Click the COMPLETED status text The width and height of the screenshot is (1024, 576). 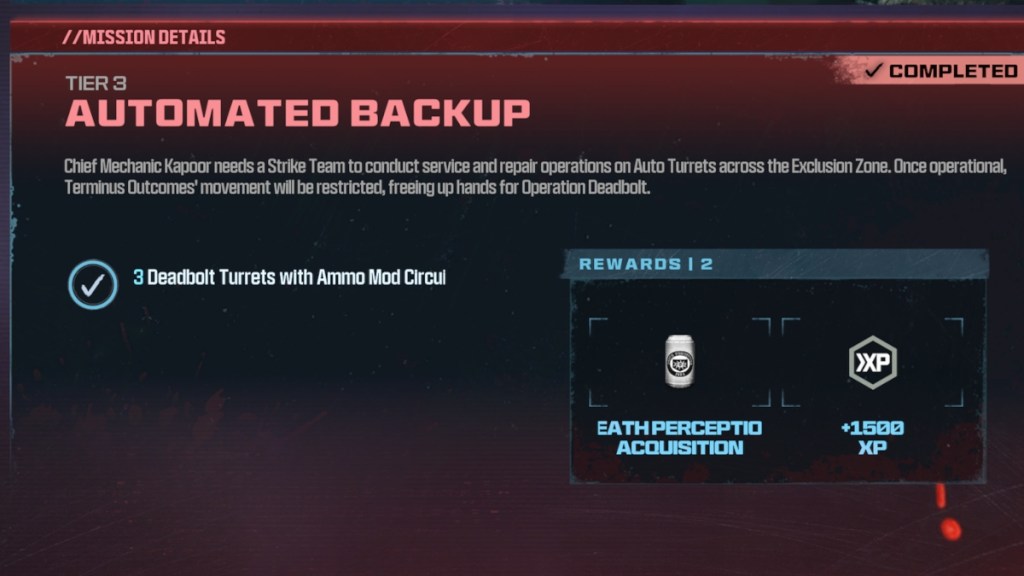[x=953, y=71]
